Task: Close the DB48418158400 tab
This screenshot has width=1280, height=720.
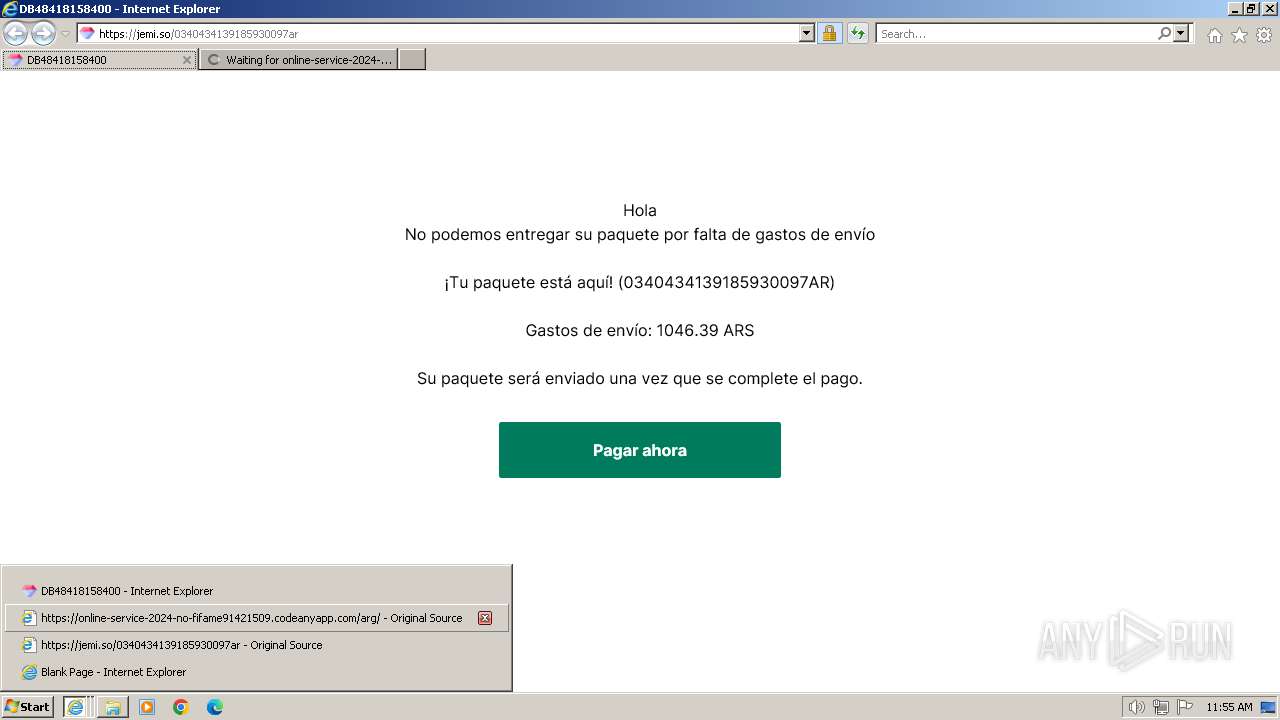Action: 186,60
